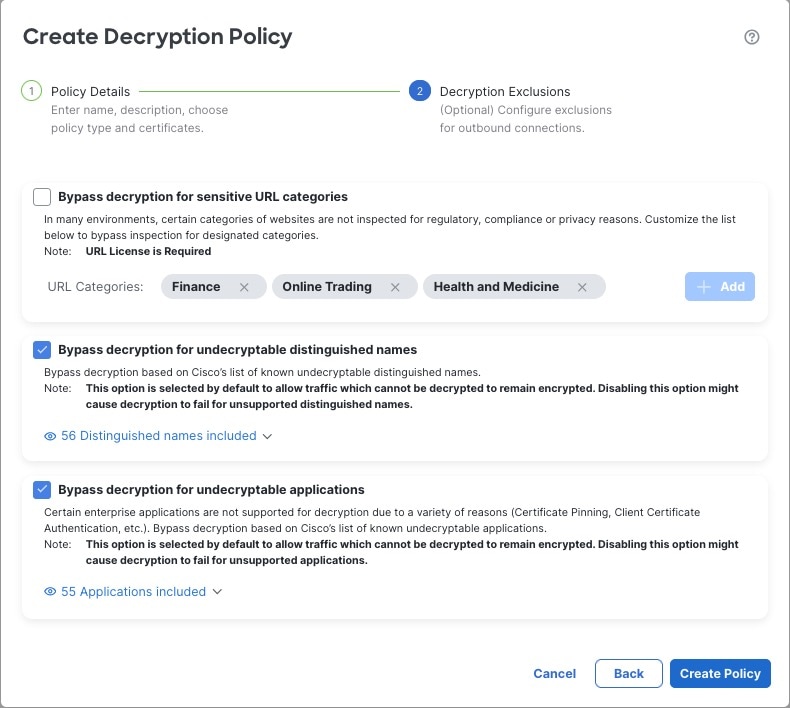The width and height of the screenshot is (790, 708).
Task: Click the 'URL Categories:' label
Action: [x=95, y=287]
